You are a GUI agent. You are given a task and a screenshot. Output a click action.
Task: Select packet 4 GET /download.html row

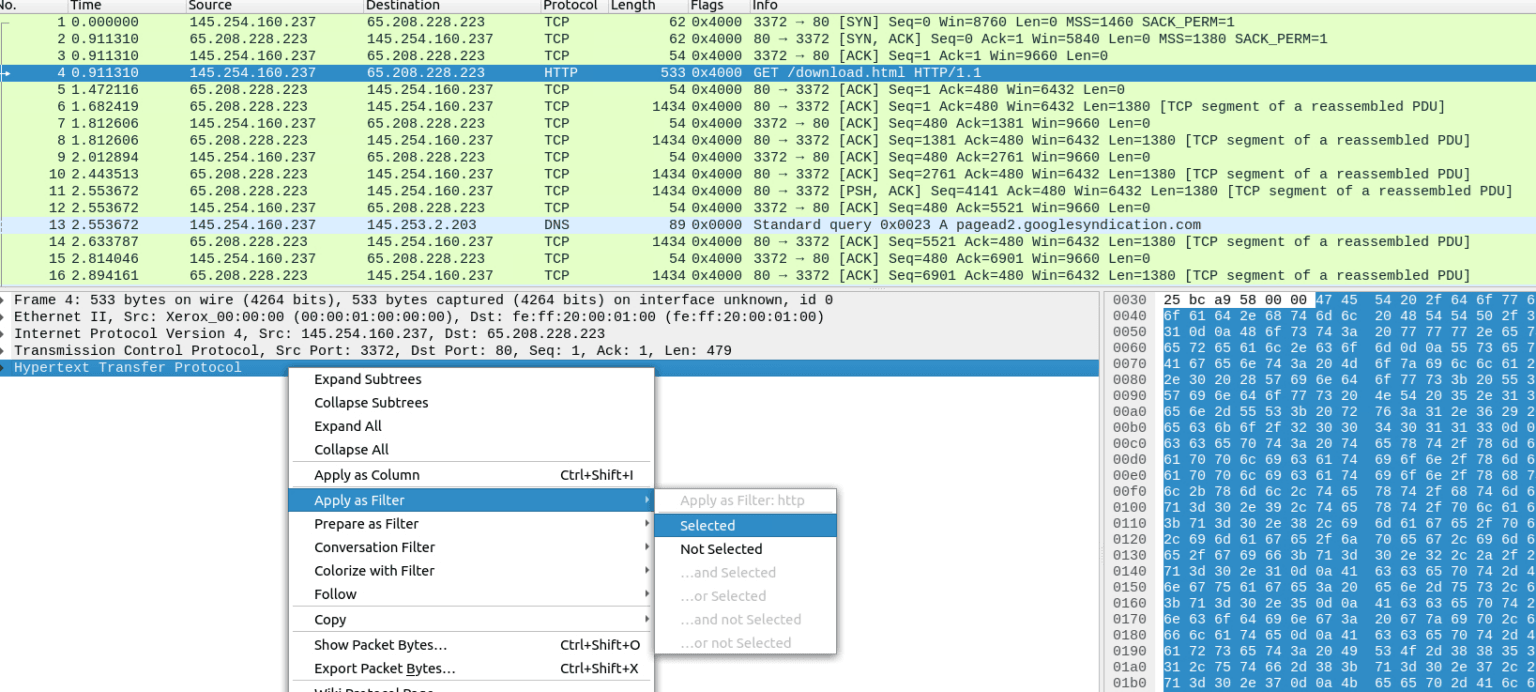[x=768, y=73]
